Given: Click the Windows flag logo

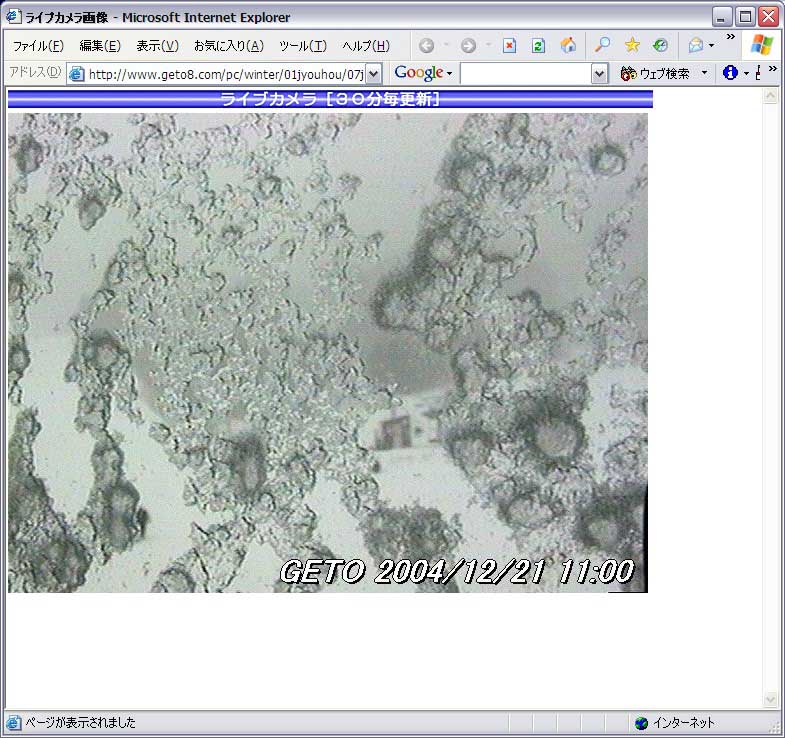Looking at the screenshot, I should 761,45.
